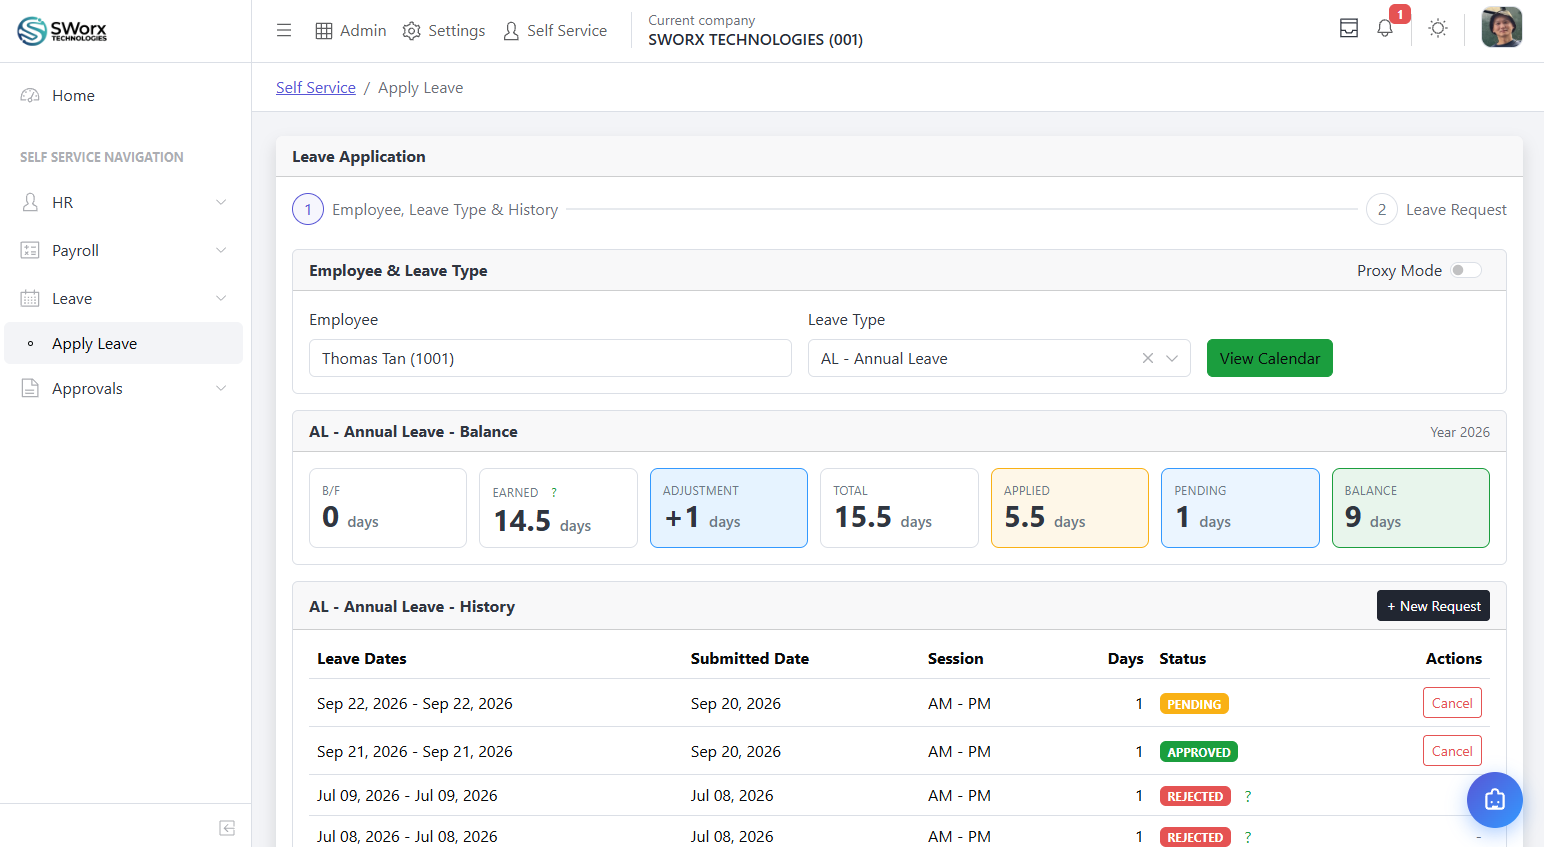Expand the Approvals sidebar section
The height and width of the screenshot is (847, 1544).
[123, 389]
